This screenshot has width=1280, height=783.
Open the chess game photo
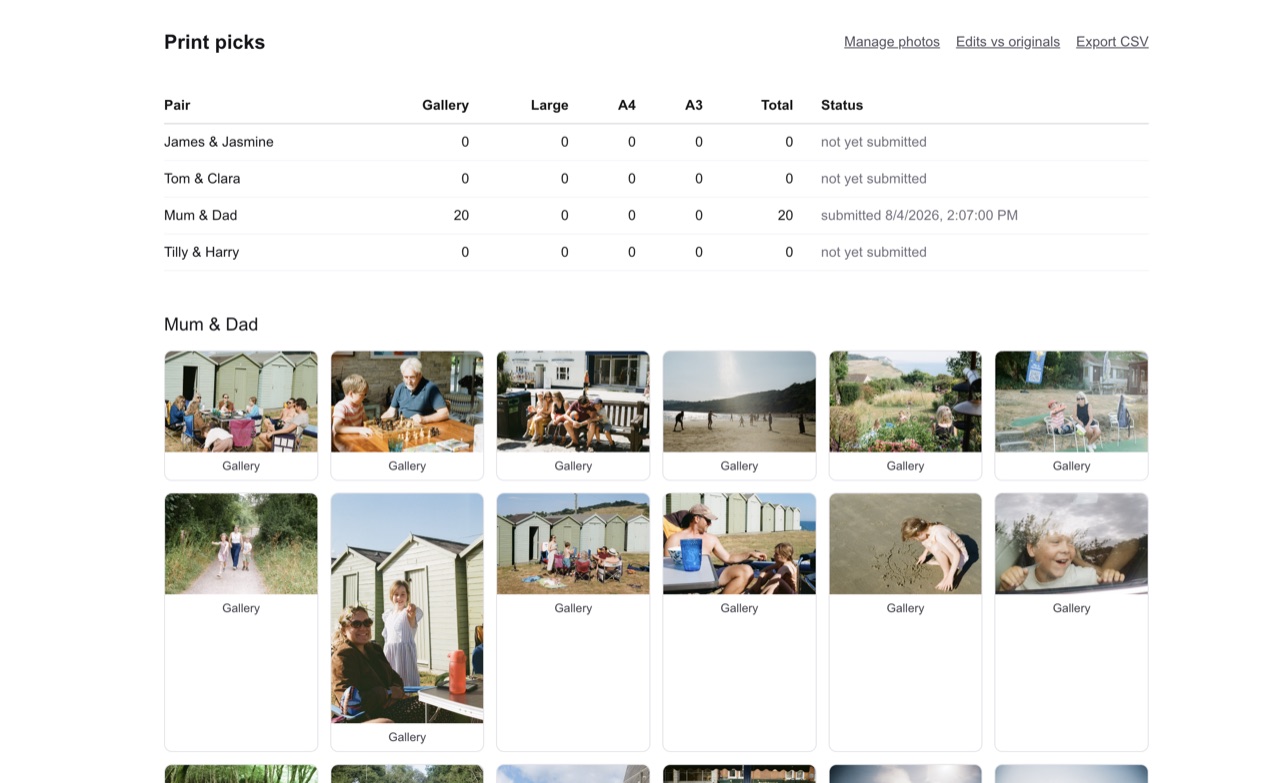(407, 402)
